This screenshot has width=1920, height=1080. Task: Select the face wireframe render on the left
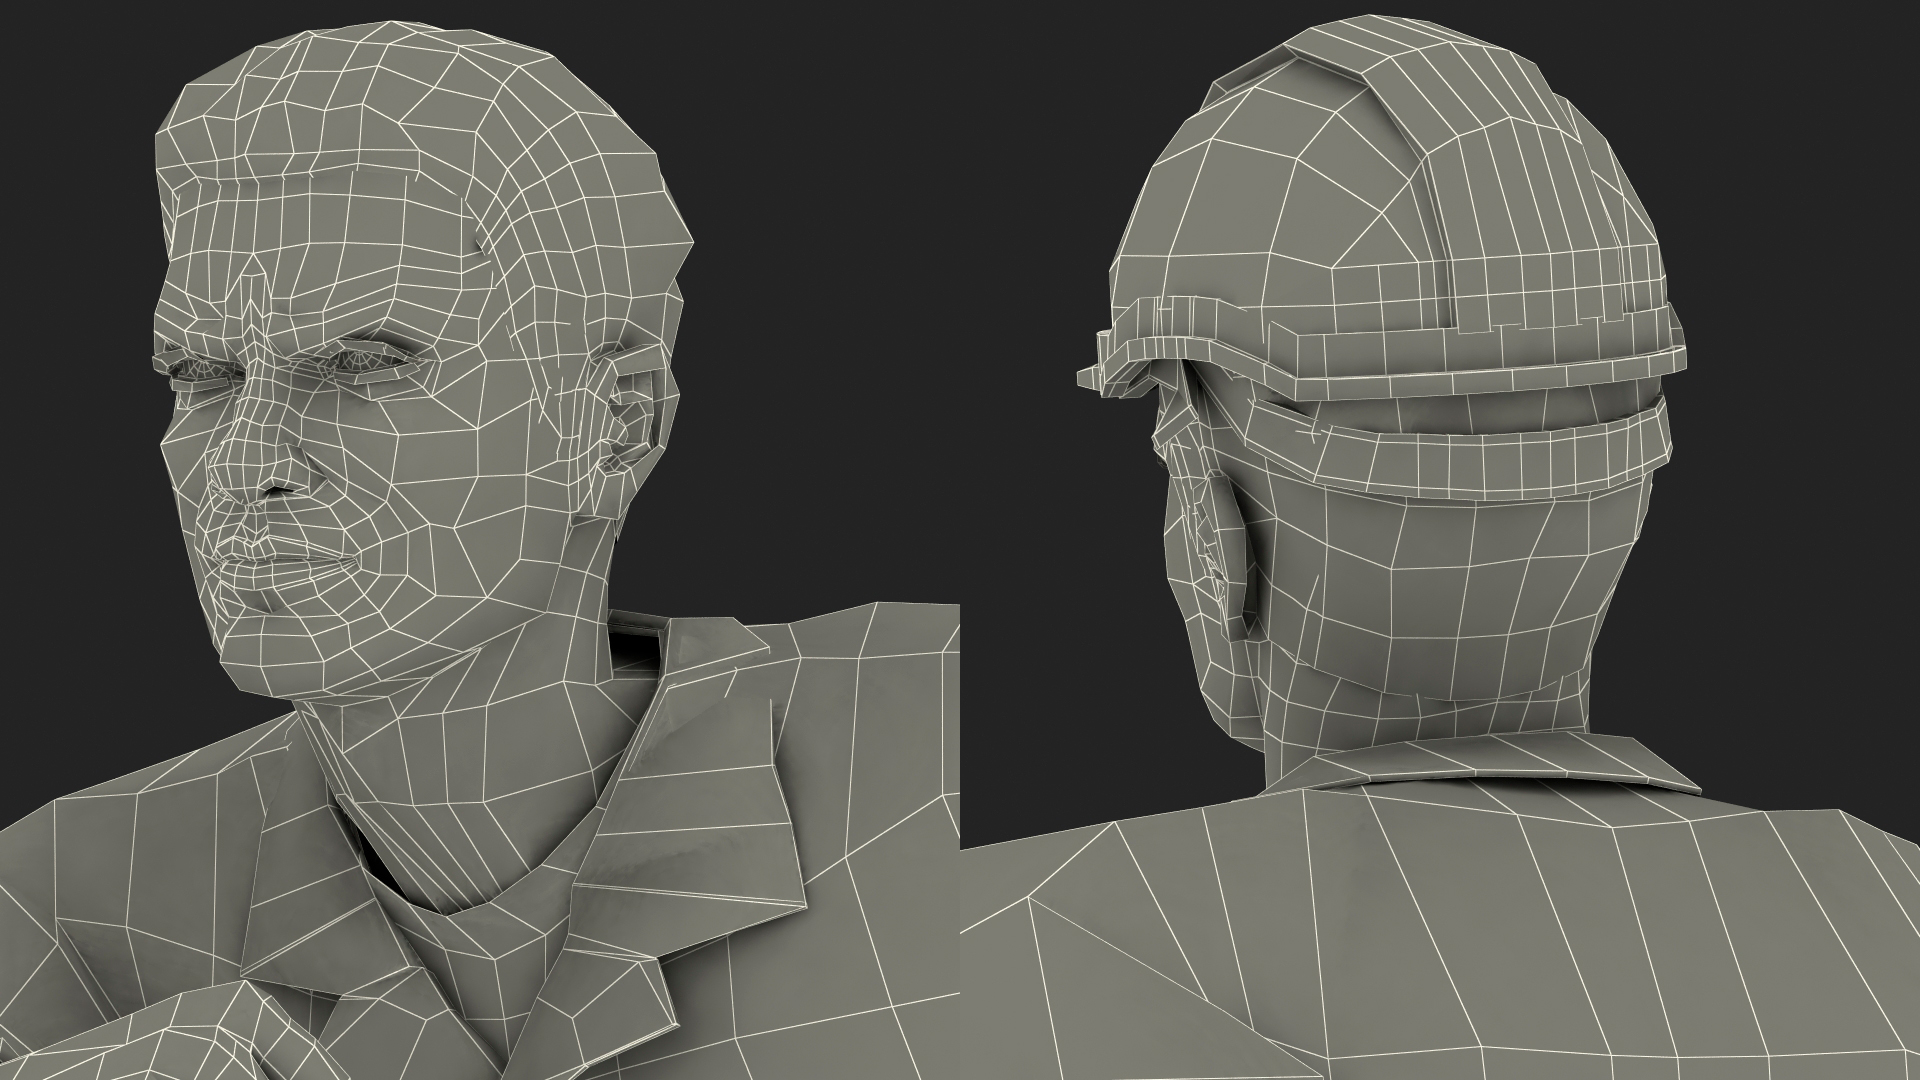(x=480, y=540)
